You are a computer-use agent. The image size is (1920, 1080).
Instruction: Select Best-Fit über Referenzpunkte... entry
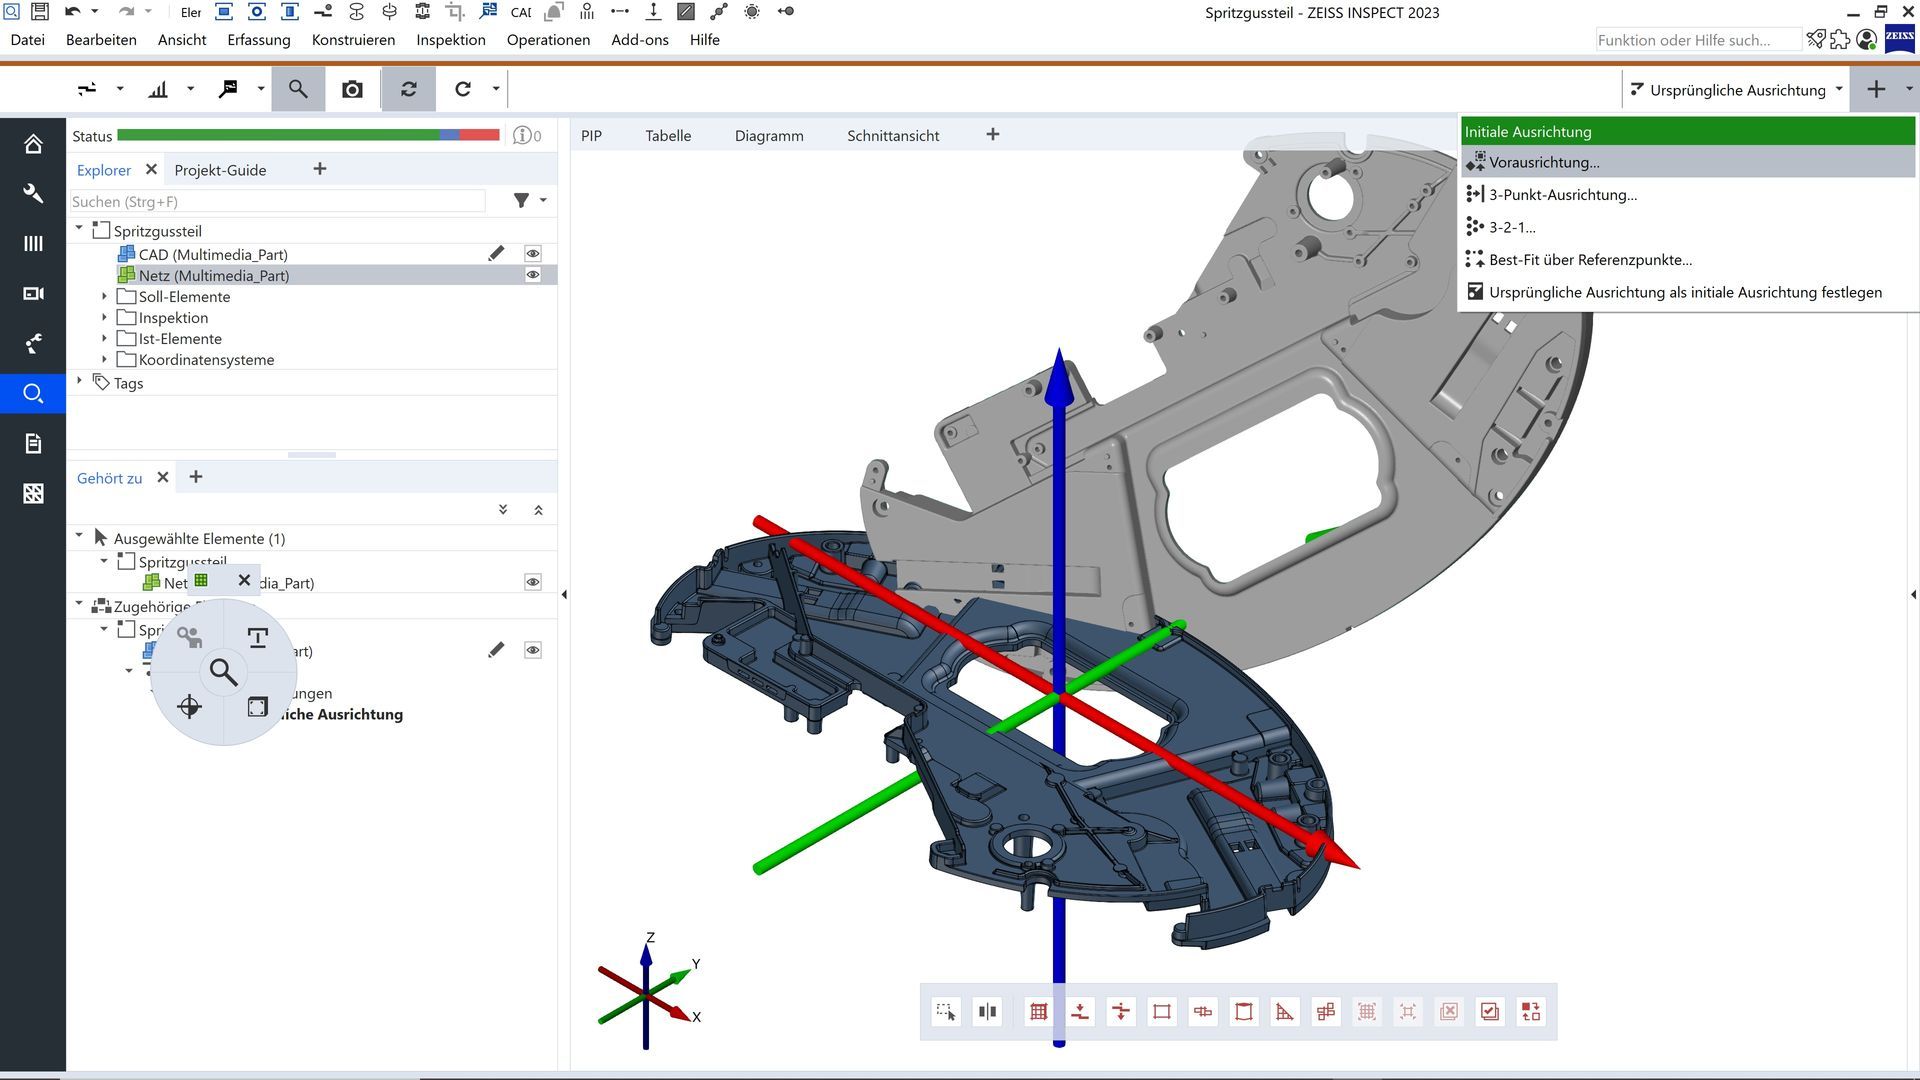[1589, 260]
